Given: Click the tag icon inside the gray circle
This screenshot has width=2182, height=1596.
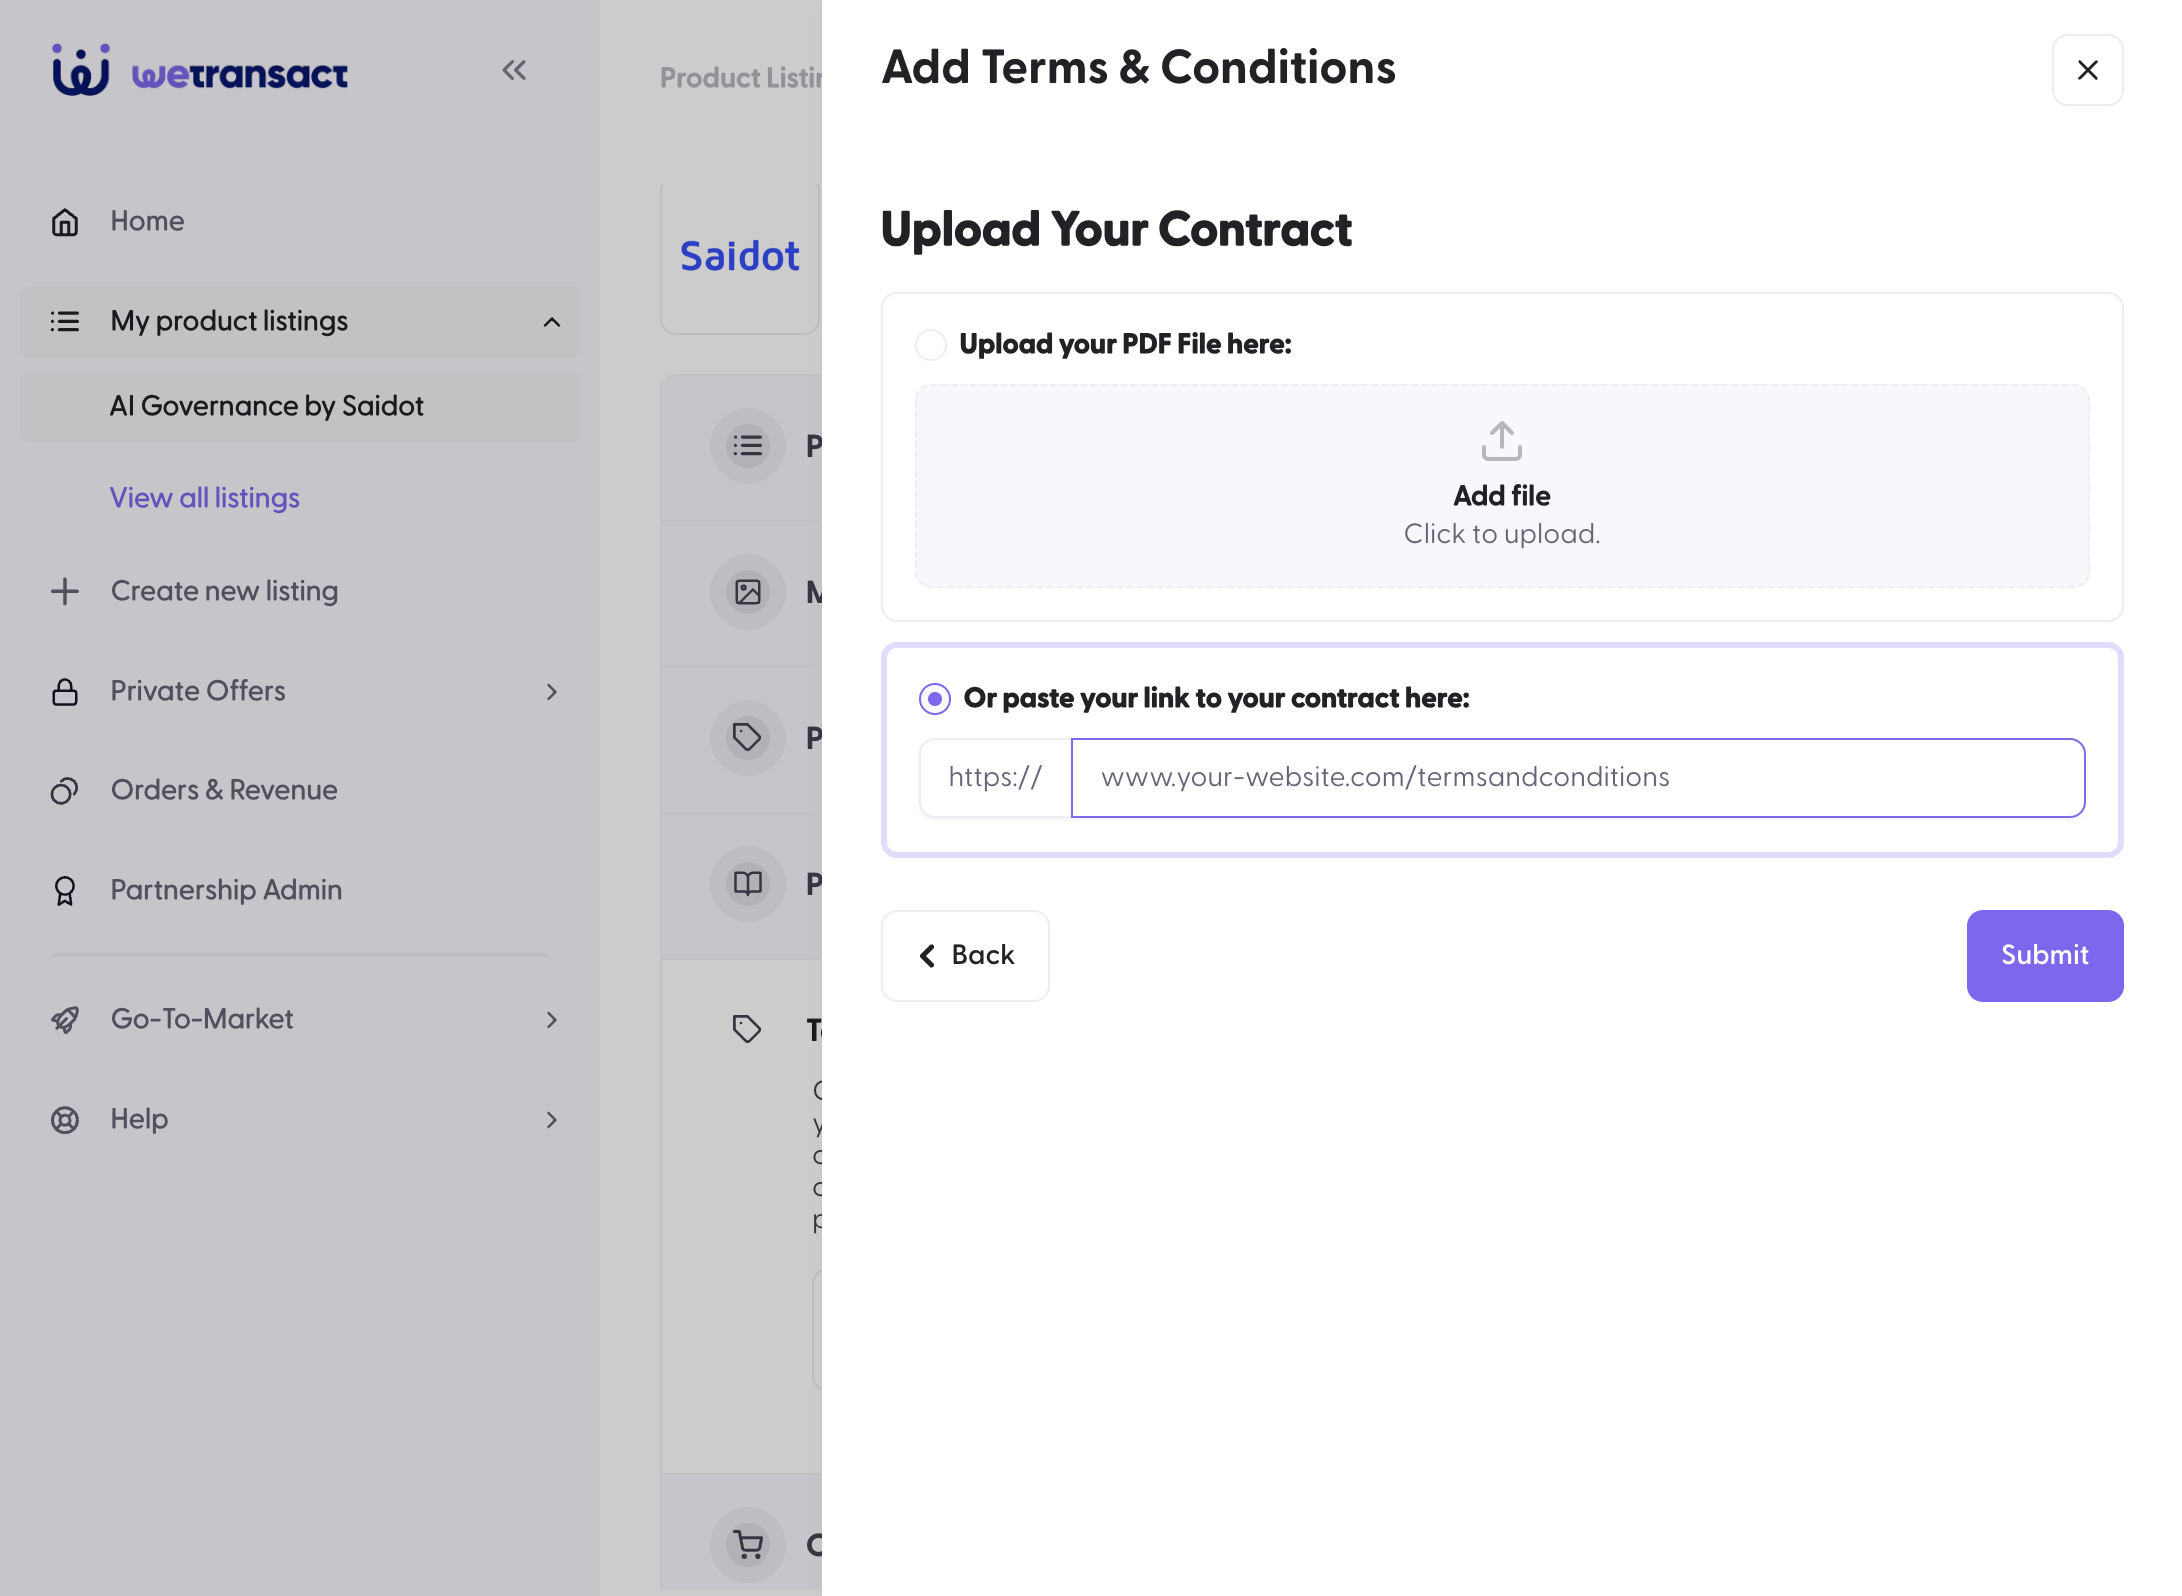Looking at the screenshot, I should click(748, 738).
